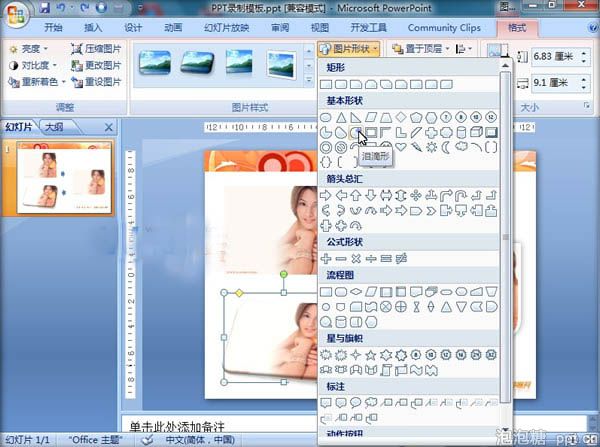Select slide 1 thumbnail in slides pane

(x=64, y=178)
